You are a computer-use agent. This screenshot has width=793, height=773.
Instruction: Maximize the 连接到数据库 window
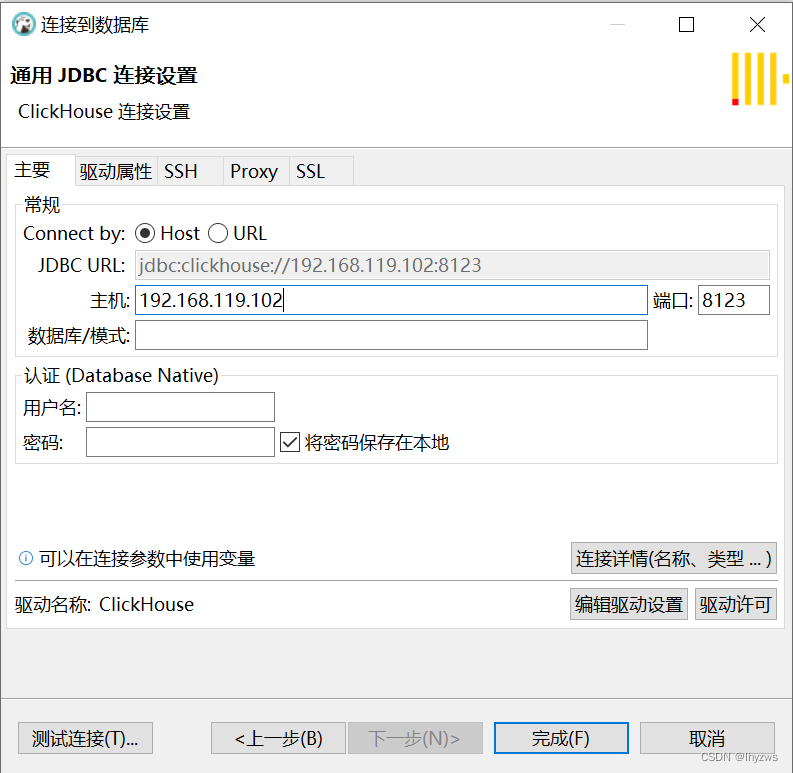686,24
